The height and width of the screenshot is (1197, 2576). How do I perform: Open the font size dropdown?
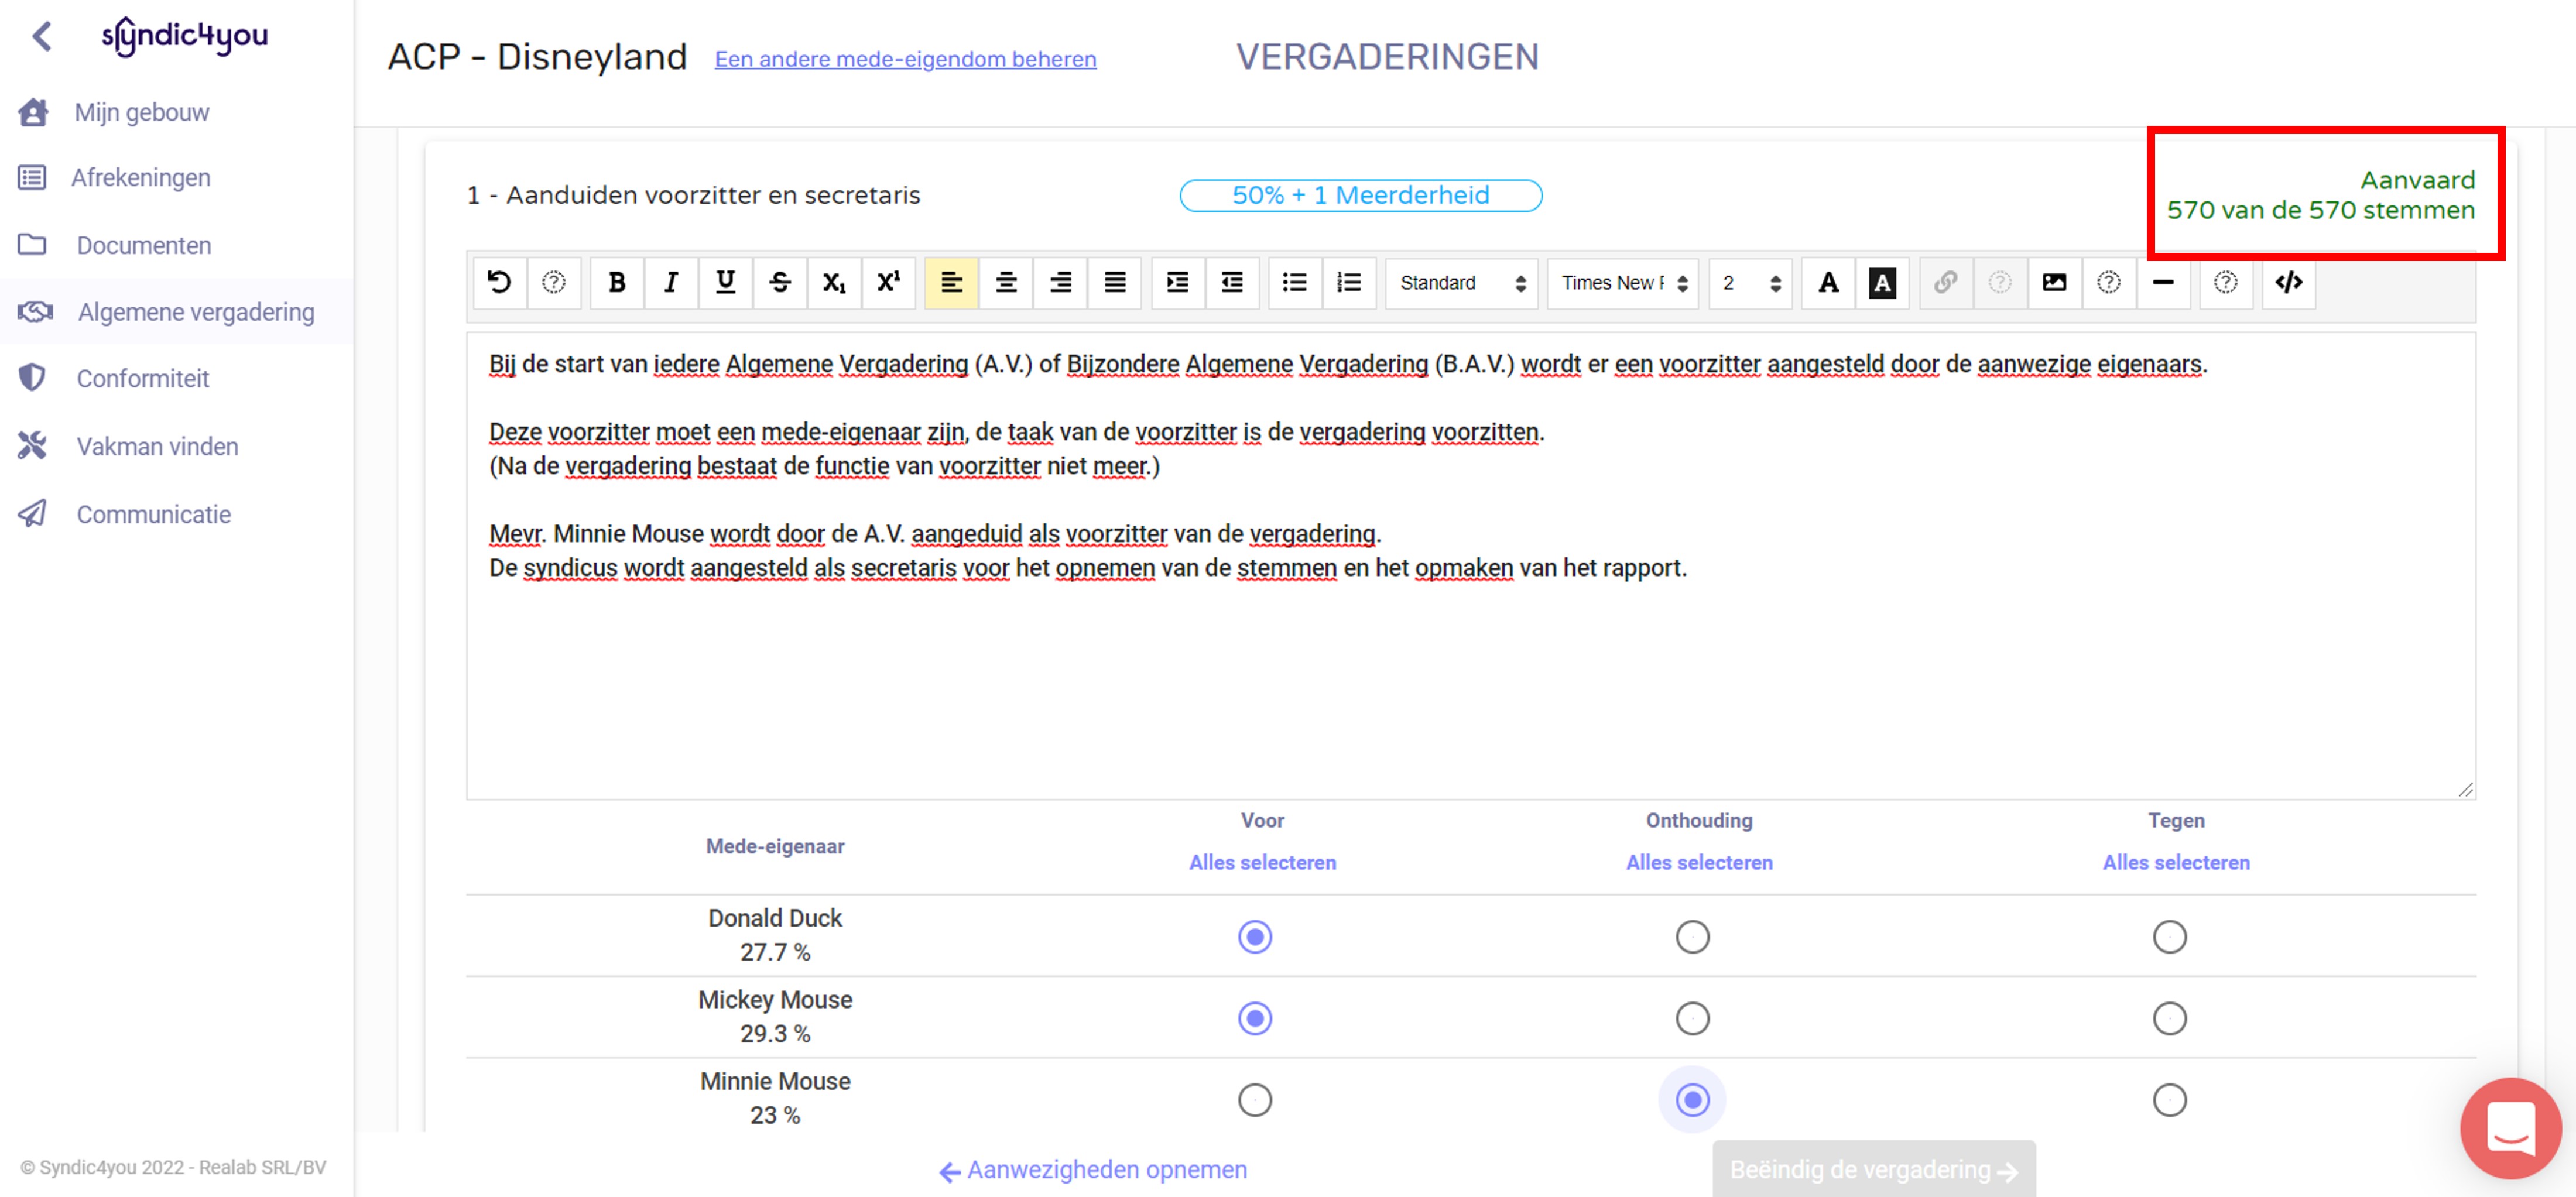pos(1750,283)
